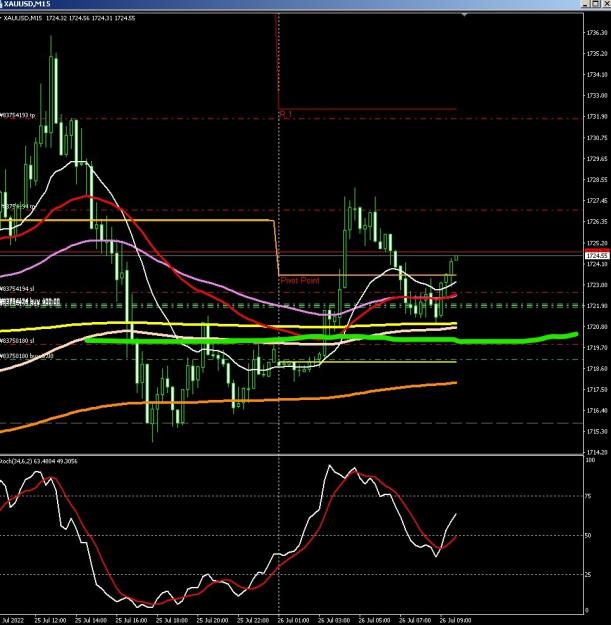Click the XAUUSD,M15 window title
The width and height of the screenshot is (611, 625).
[27, 4]
